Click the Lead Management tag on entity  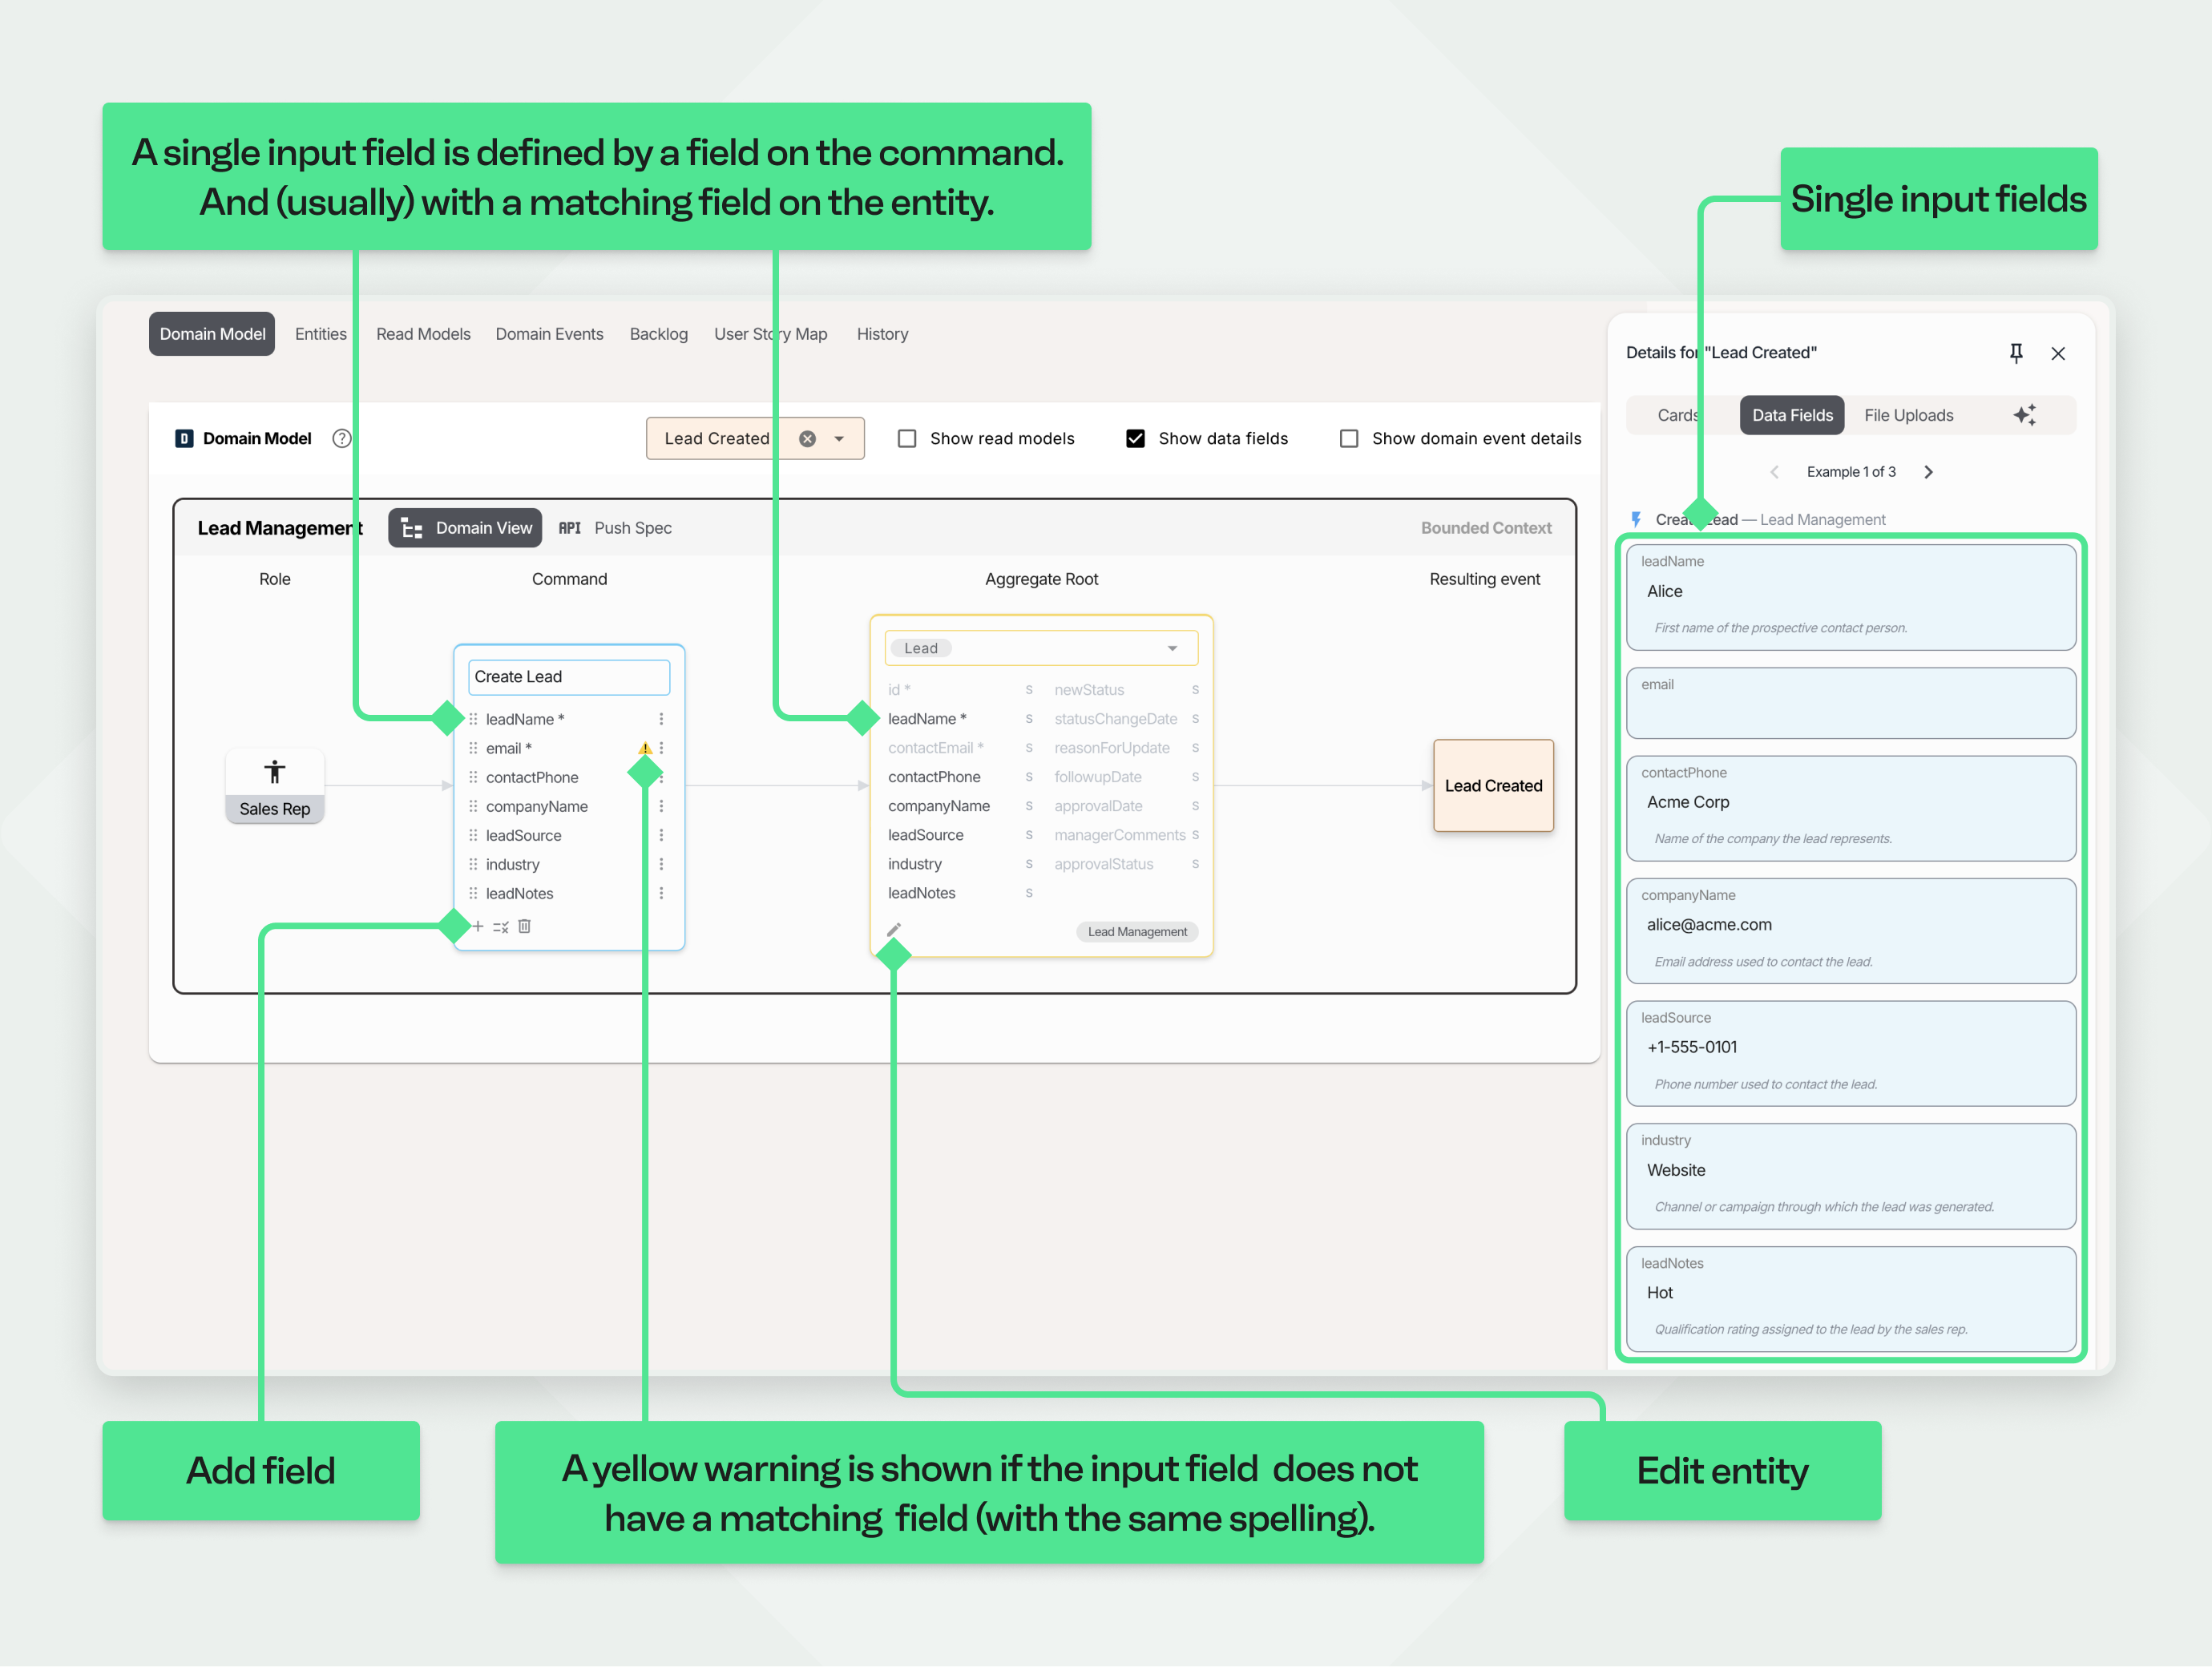1137,931
